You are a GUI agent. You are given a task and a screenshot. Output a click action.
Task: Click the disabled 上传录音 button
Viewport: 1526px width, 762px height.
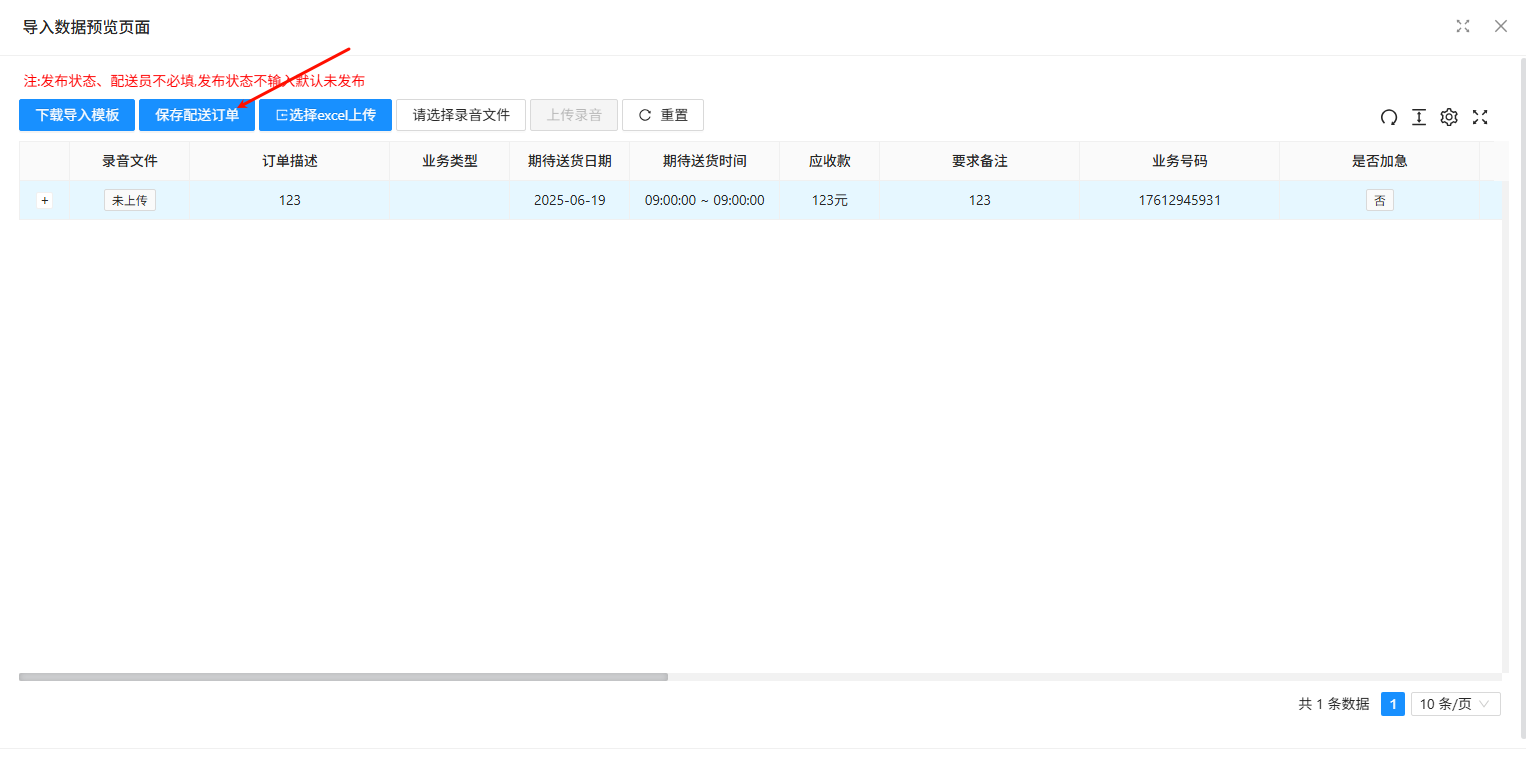tap(574, 115)
